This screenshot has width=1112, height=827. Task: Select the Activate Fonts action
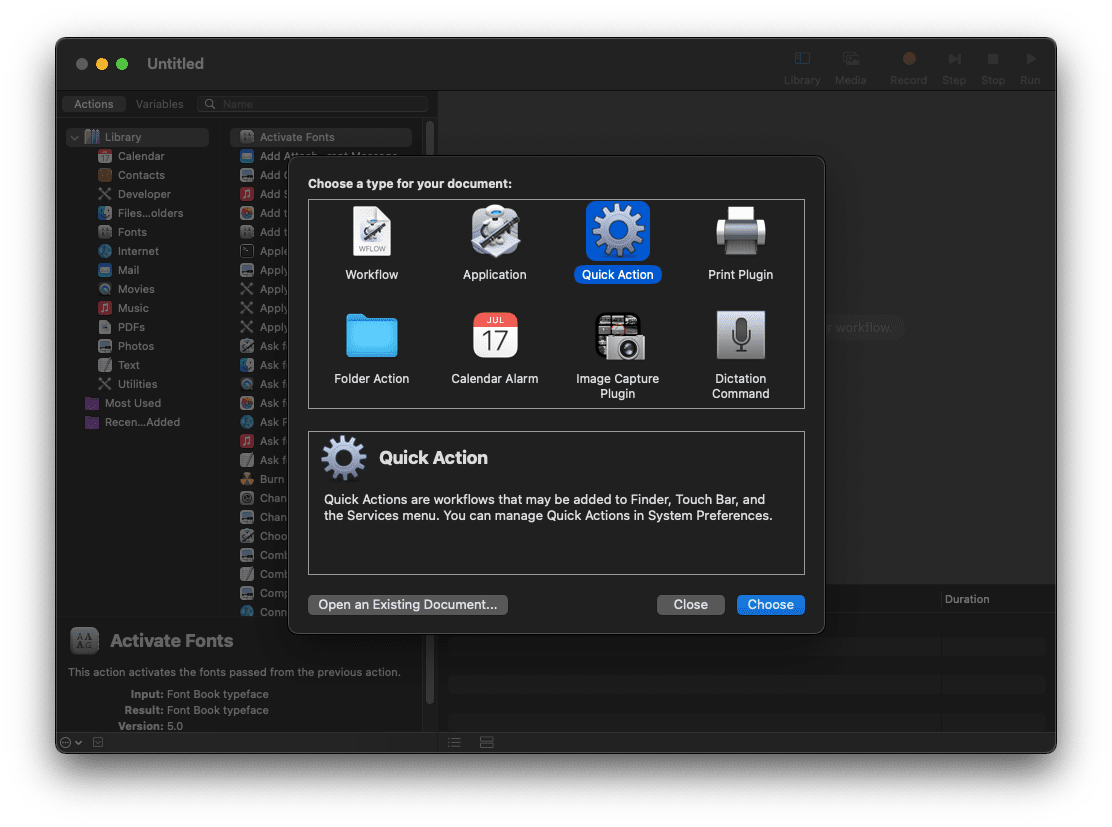pos(321,137)
